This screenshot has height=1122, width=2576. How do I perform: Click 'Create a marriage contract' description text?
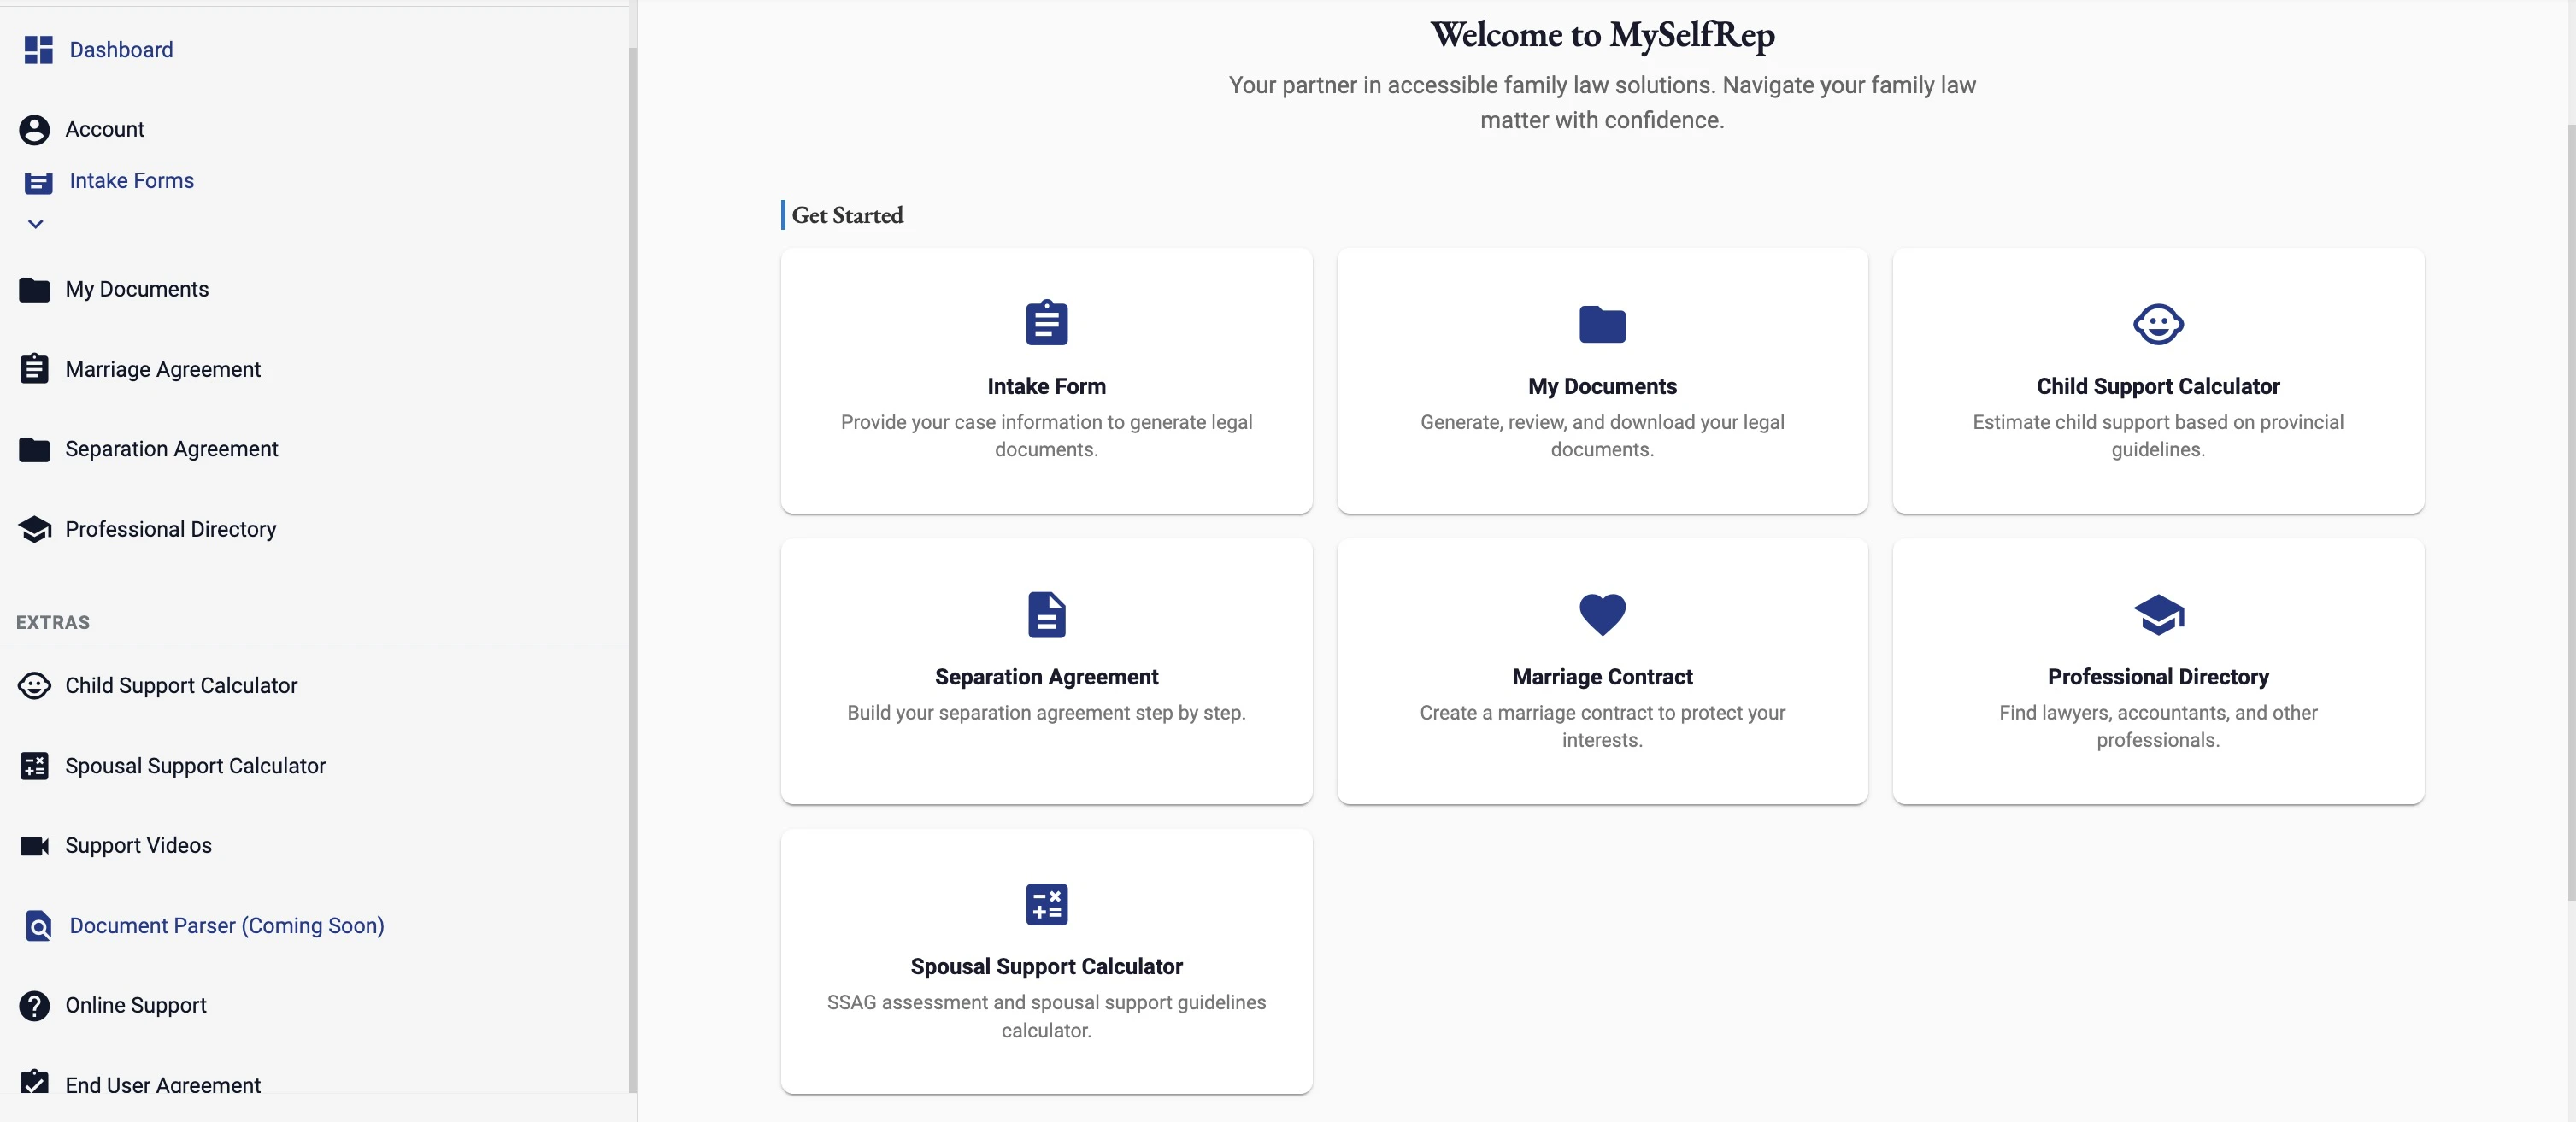[1602, 727]
